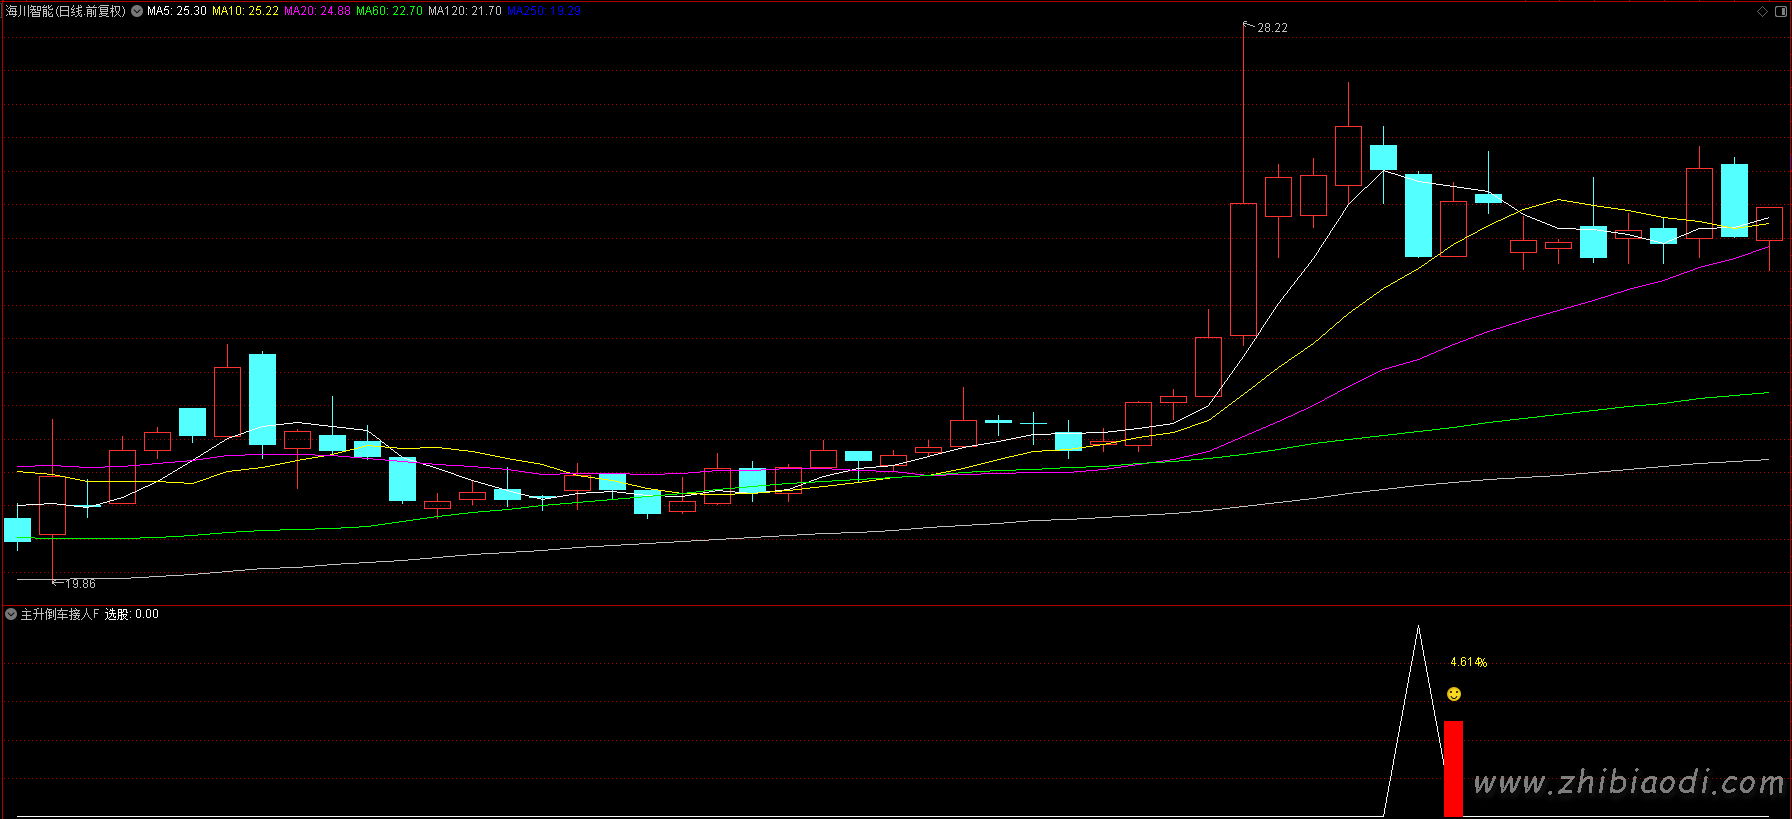Select the blue MA250: 19.29 label
The height and width of the screenshot is (819, 1792).
[x=544, y=11]
